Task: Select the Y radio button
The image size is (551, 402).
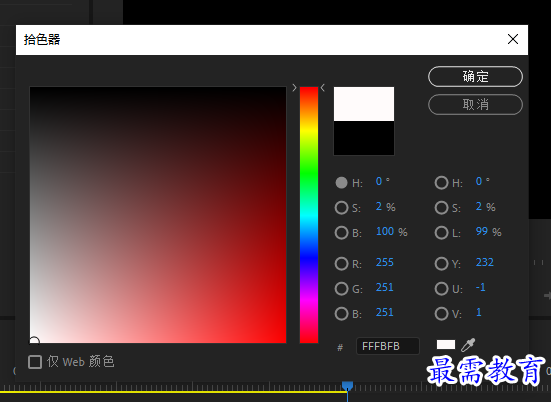Action: [441, 264]
